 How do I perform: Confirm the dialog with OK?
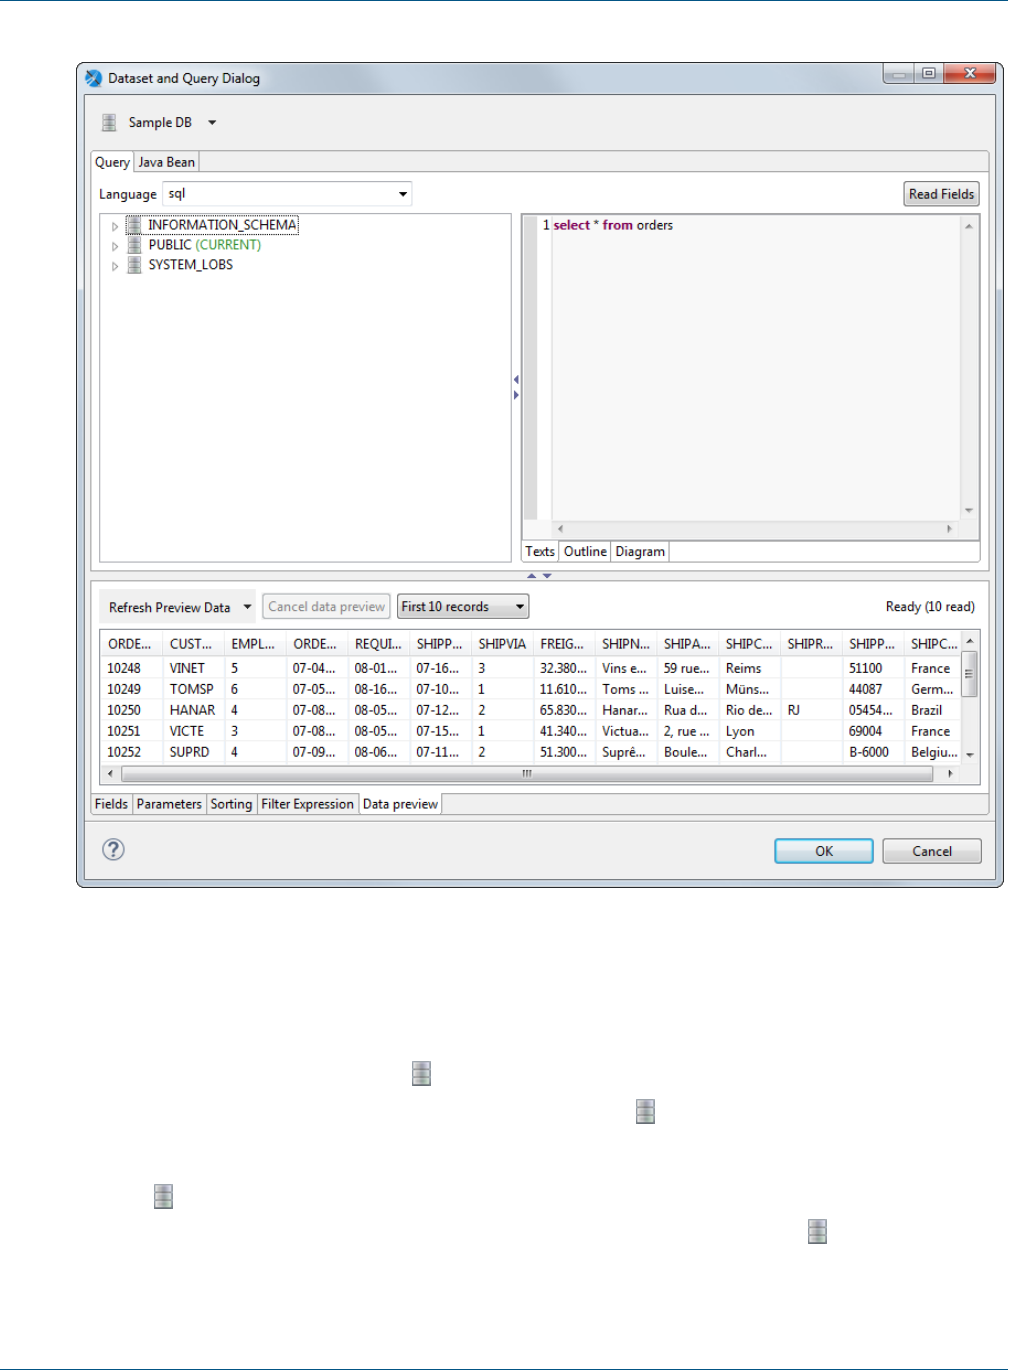tap(824, 851)
